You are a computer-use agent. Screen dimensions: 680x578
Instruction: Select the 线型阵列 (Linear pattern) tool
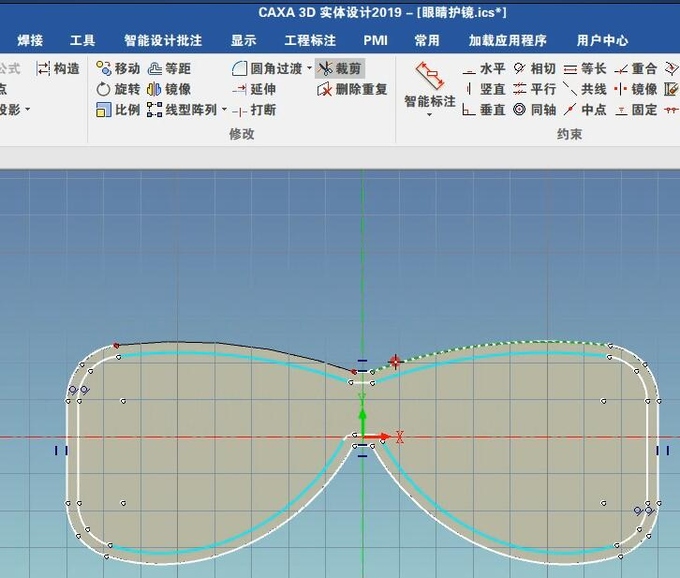tap(182, 110)
